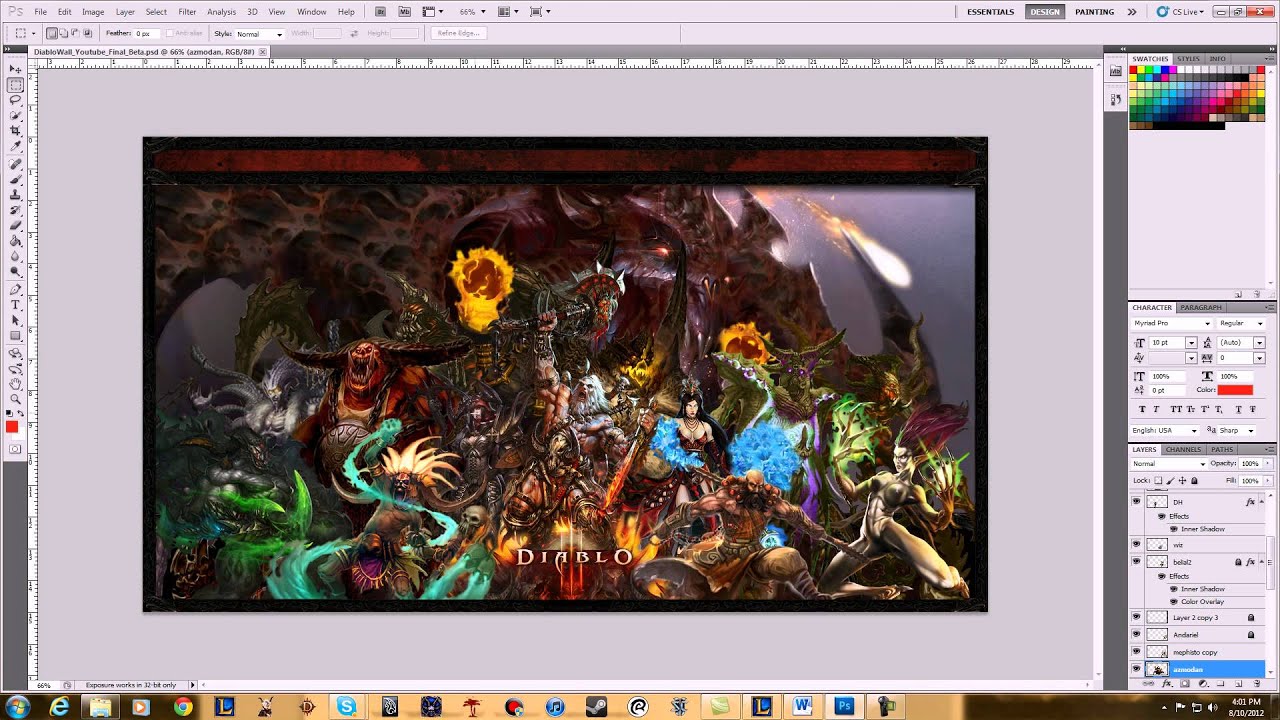Open Skype from the taskbar
Screen dimensions: 1280x720
(347, 707)
